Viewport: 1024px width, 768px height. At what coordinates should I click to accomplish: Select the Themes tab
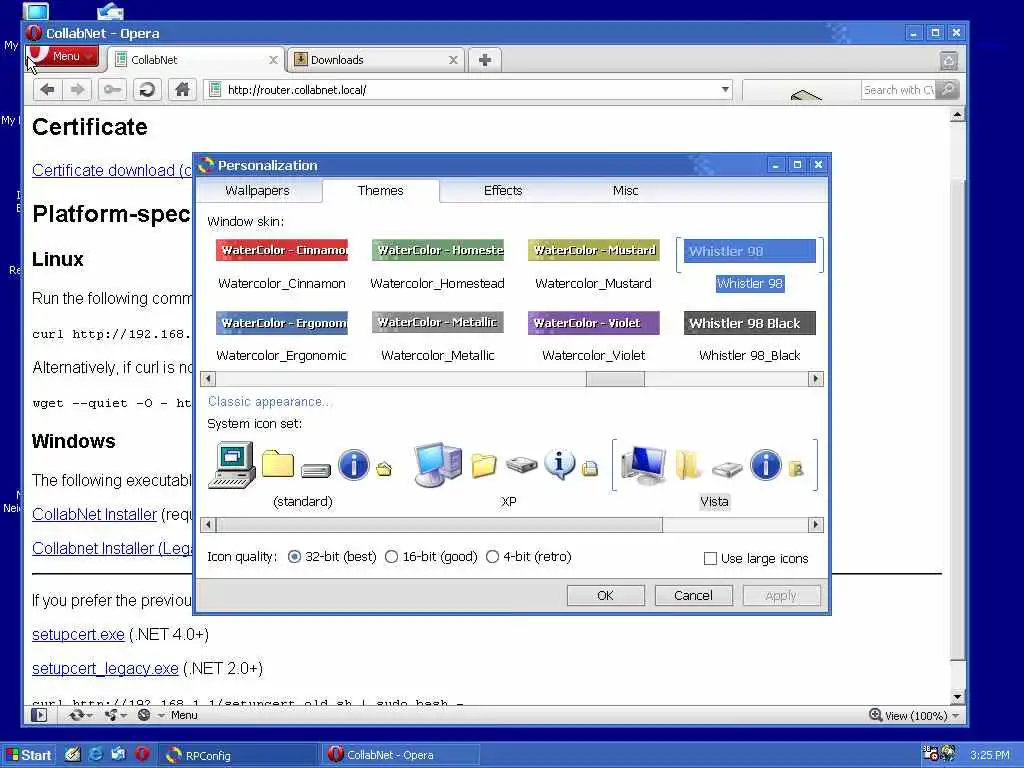coord(381,191)
